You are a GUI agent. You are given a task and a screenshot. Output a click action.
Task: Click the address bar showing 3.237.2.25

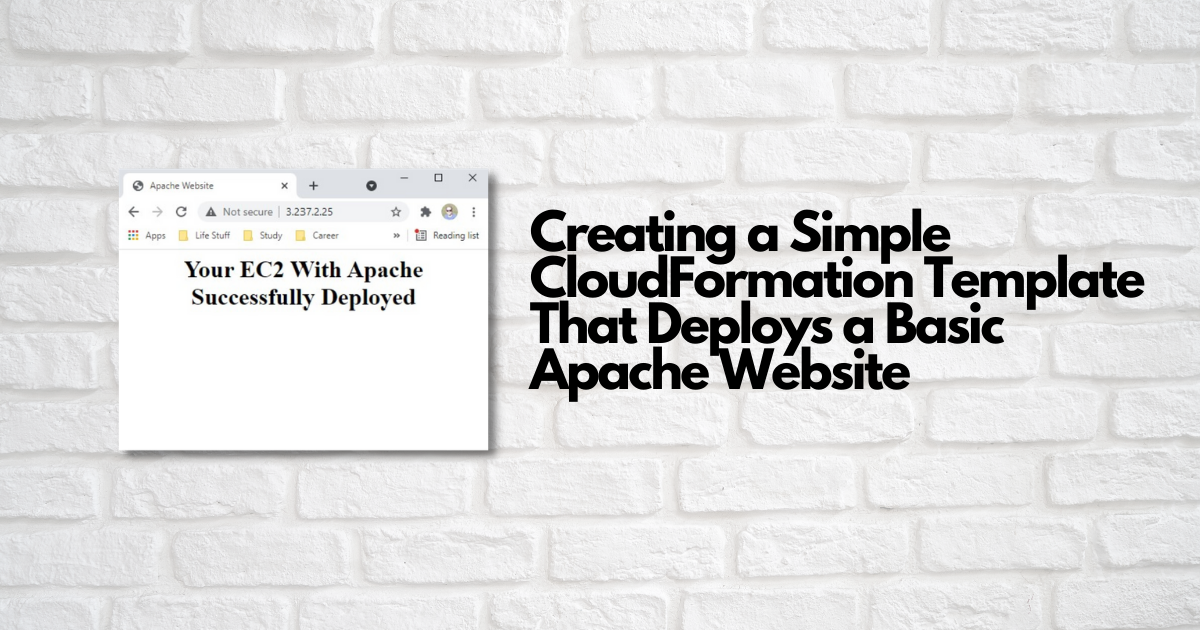click(x=303, y=212)
